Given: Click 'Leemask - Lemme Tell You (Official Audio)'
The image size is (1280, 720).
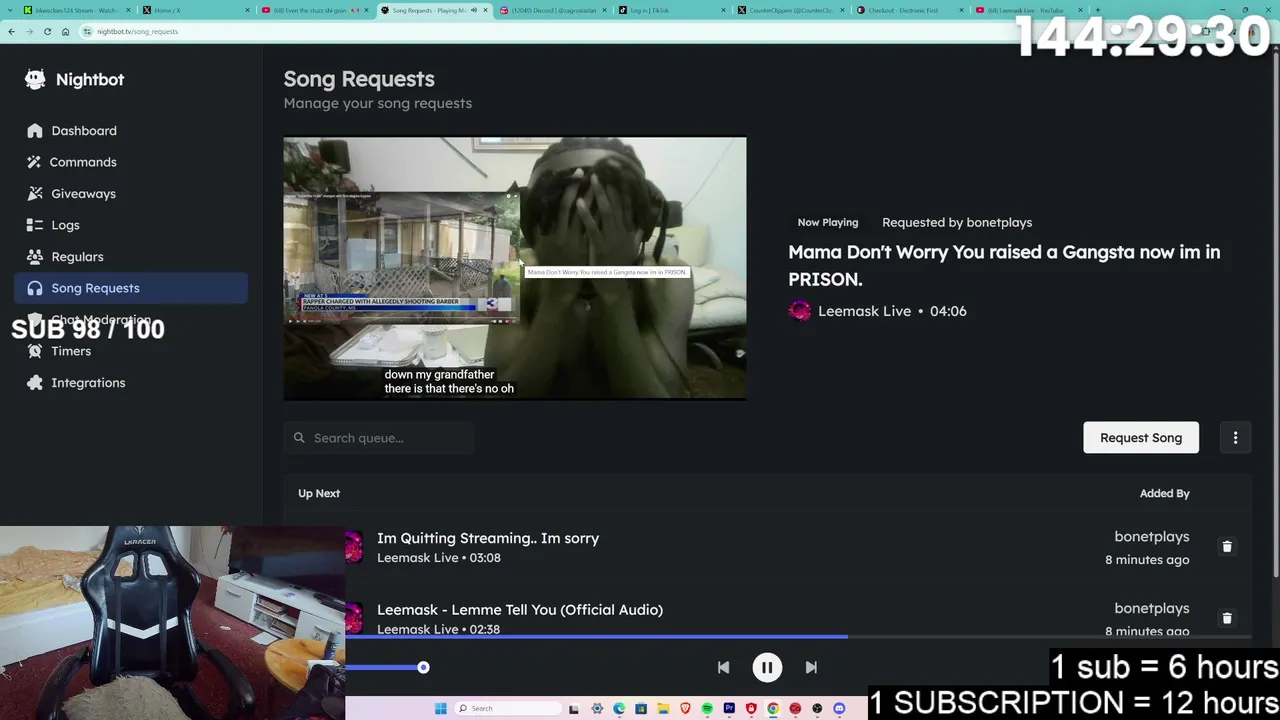Looking at the screenshot, I should (x=520, y=609).
